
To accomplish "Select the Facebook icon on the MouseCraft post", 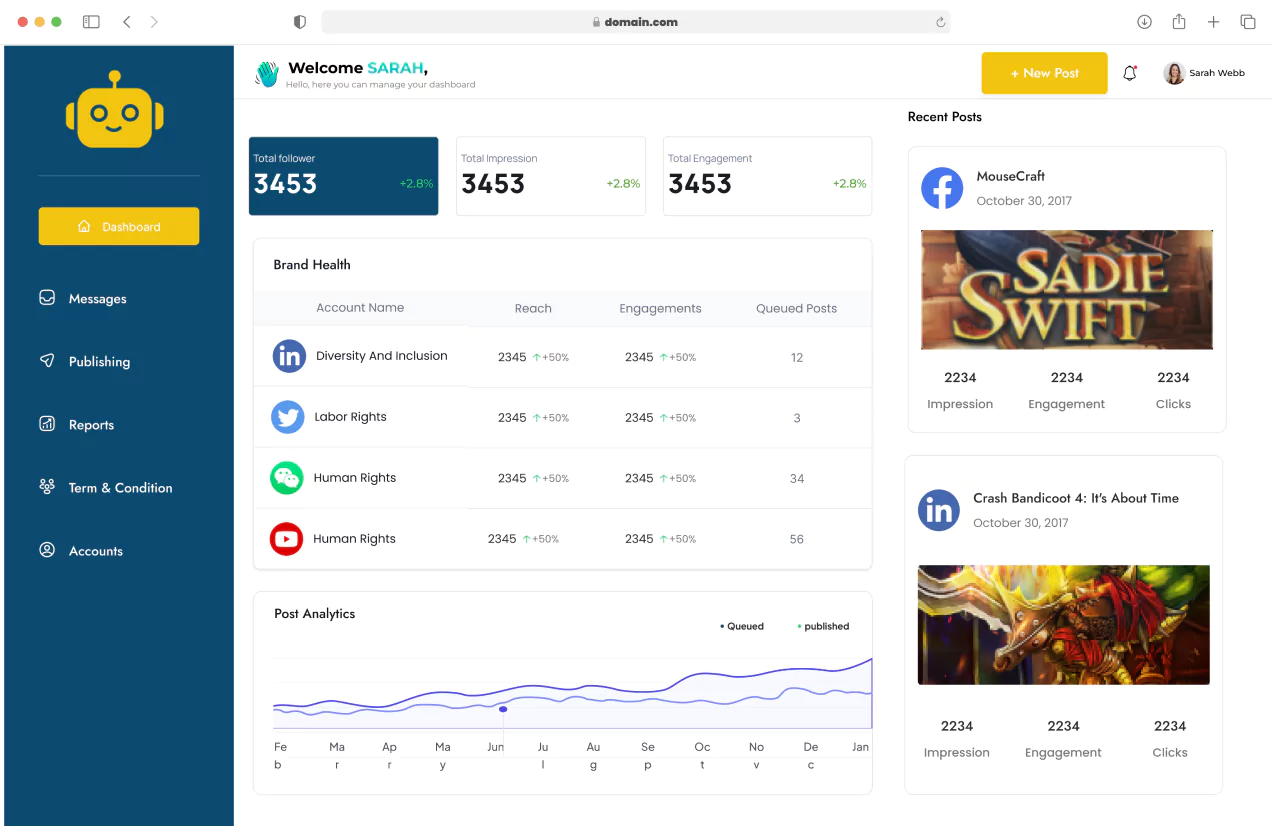I will 942,189.
